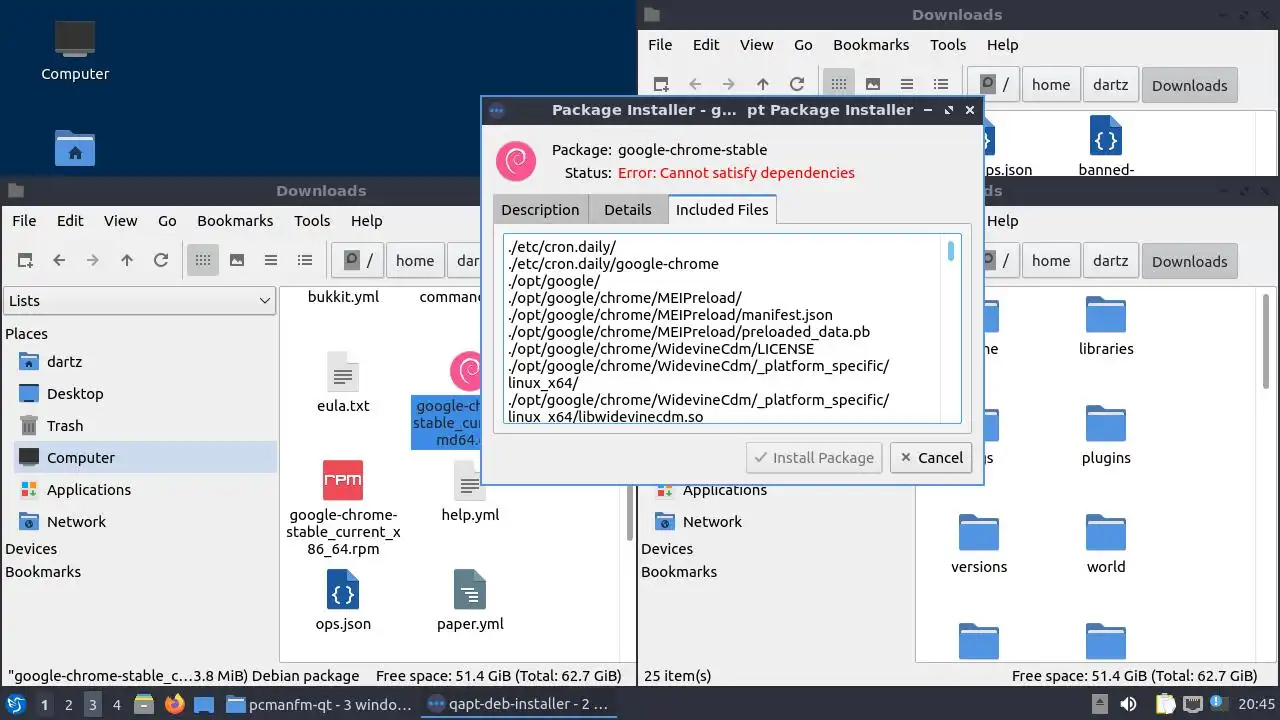Switch to desktop 1 in the pager
Viewport: 1280px width, 720px height.
click(44, 704)
